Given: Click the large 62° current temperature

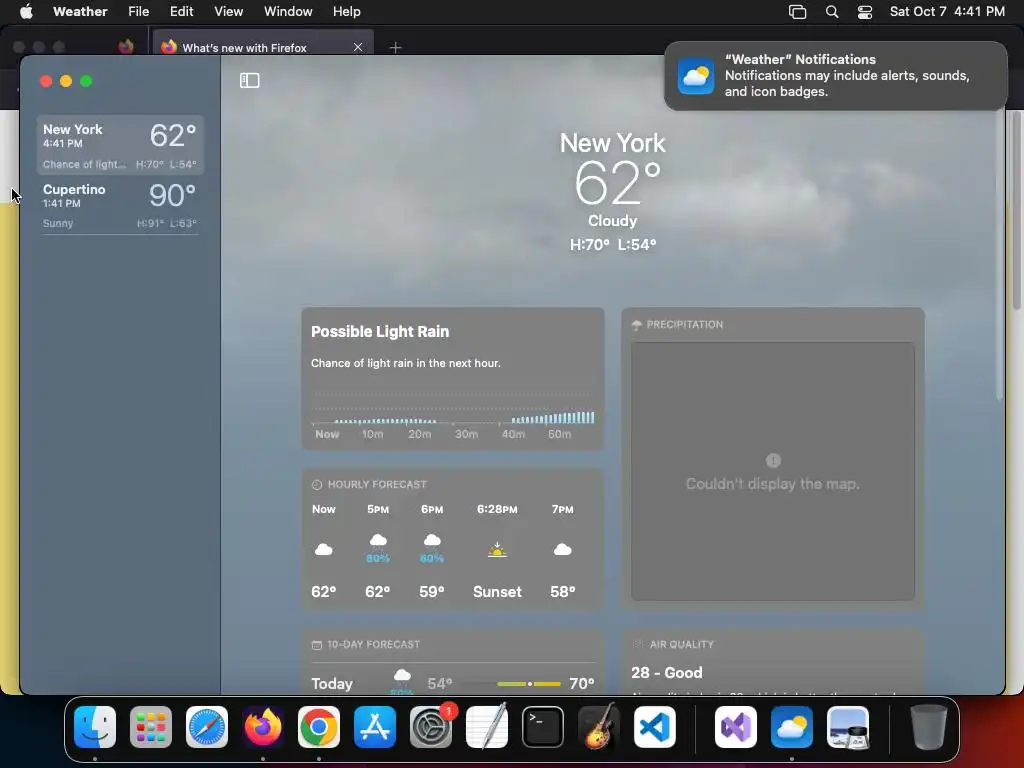Looking at the screenshot, I should click(x=617, y=183).
